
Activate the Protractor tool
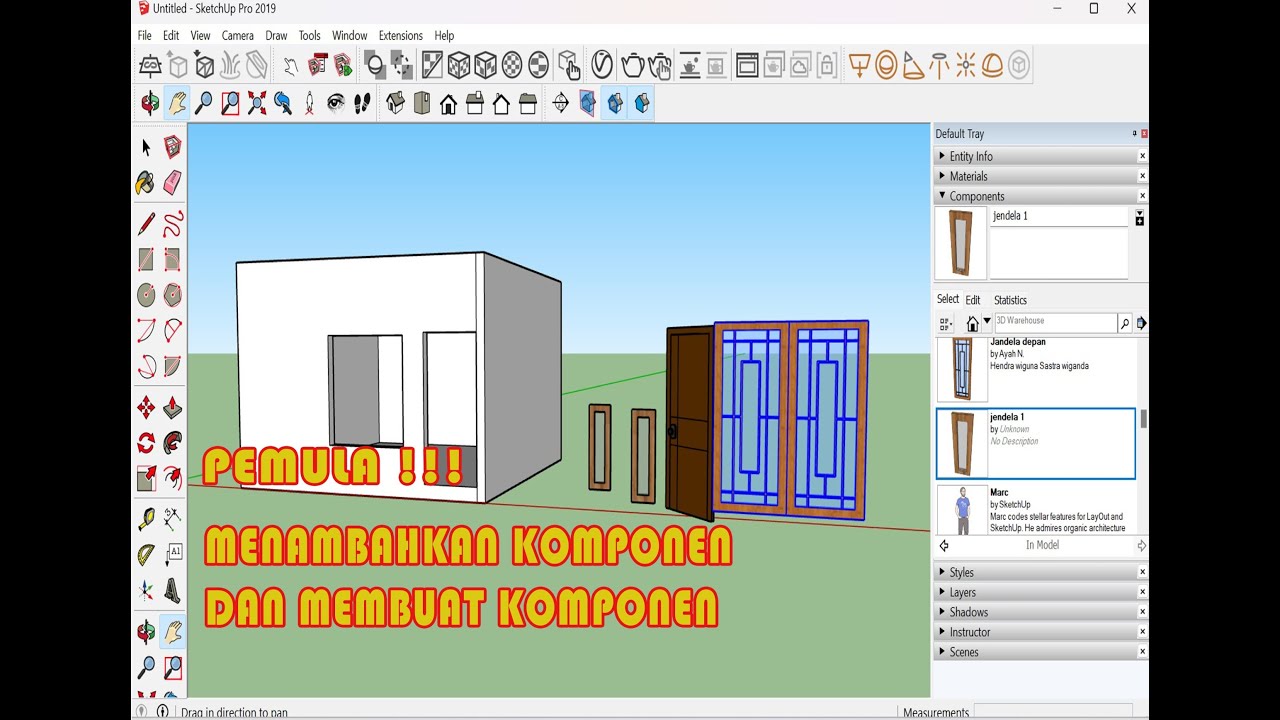click(x=146, y=555)
